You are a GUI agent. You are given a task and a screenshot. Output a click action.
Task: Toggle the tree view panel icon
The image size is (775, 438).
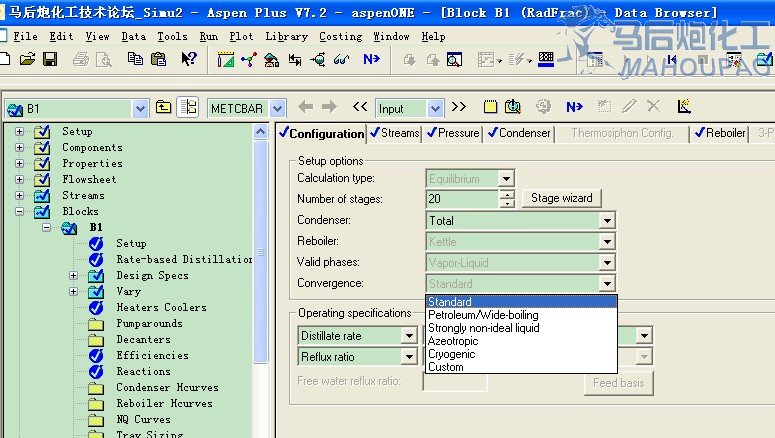click(x=188, y=107)
